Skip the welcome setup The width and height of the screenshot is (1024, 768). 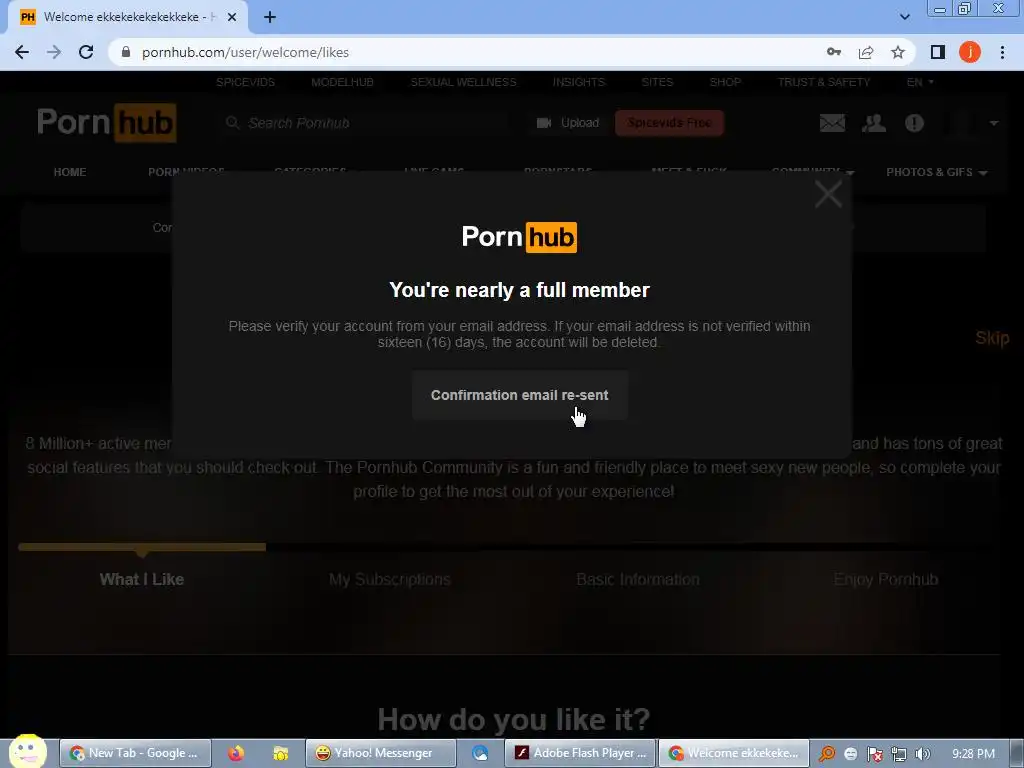tap(991, 338)
